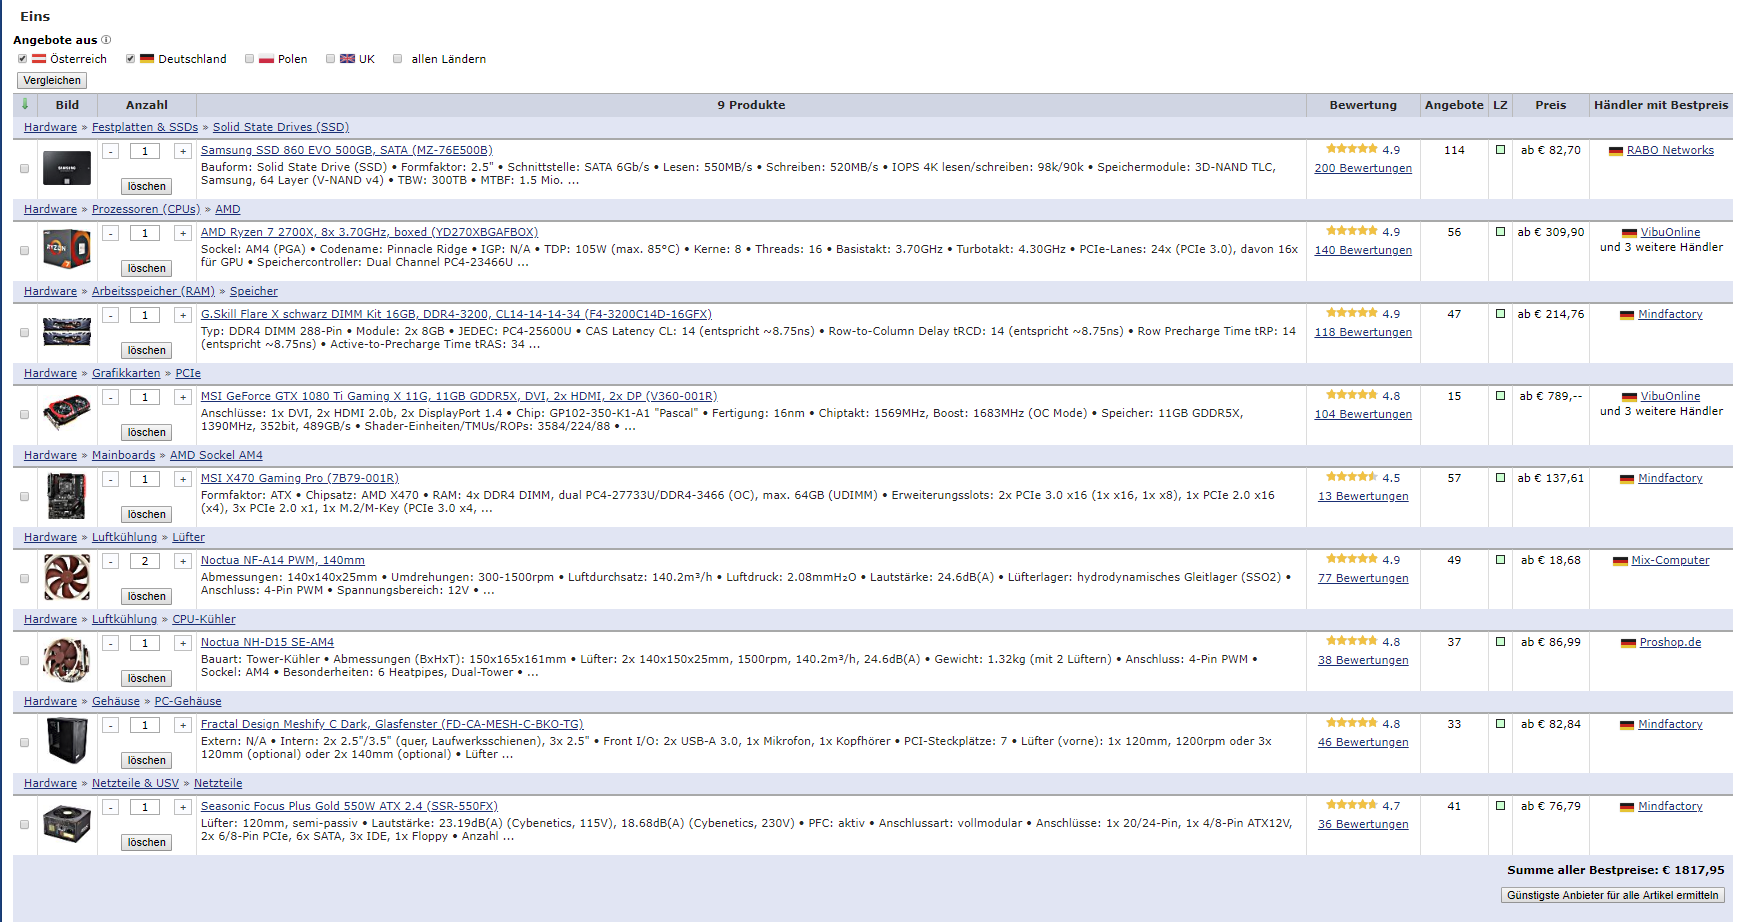Increase quantity of MSI GeForce GTX 1080 Ti

coord(183,397)
